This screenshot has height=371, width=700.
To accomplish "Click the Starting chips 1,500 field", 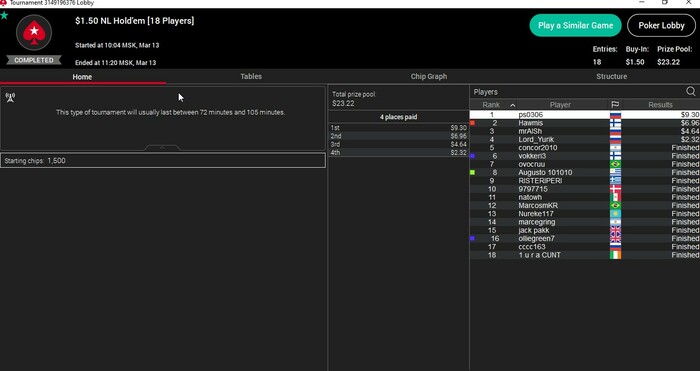I will [162, 161].
